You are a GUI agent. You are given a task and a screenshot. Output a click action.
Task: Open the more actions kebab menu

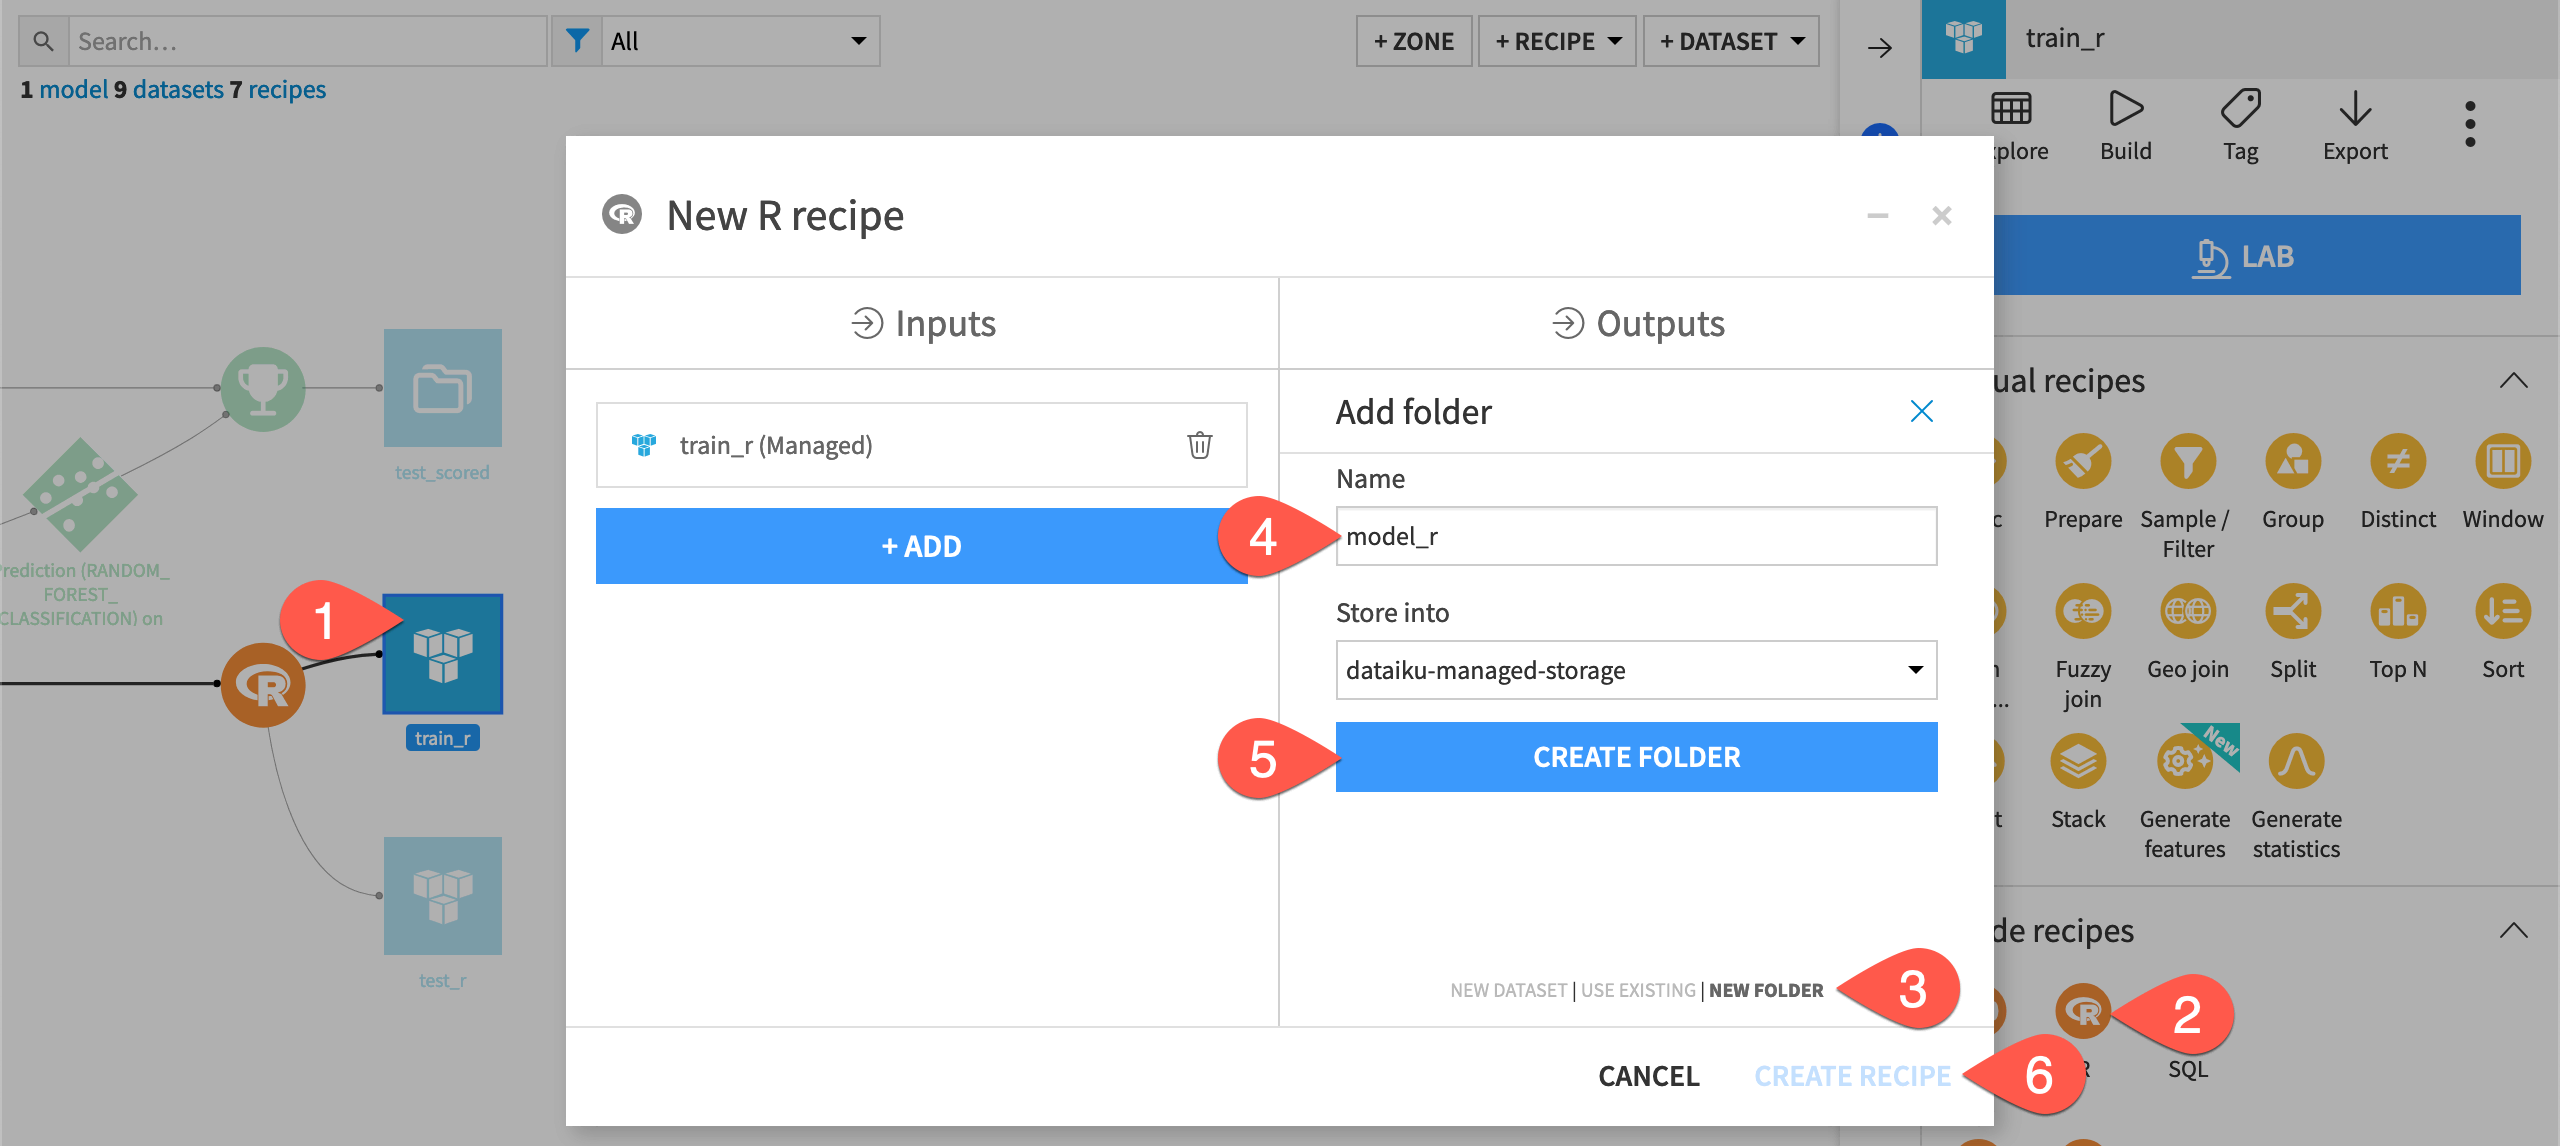coord(2470,124)
